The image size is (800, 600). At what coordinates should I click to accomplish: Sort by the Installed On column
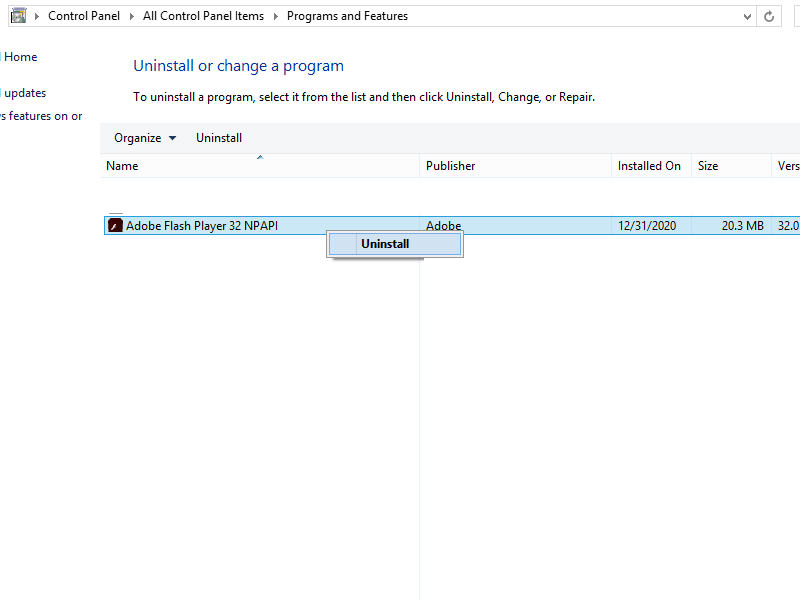(648, 166)
